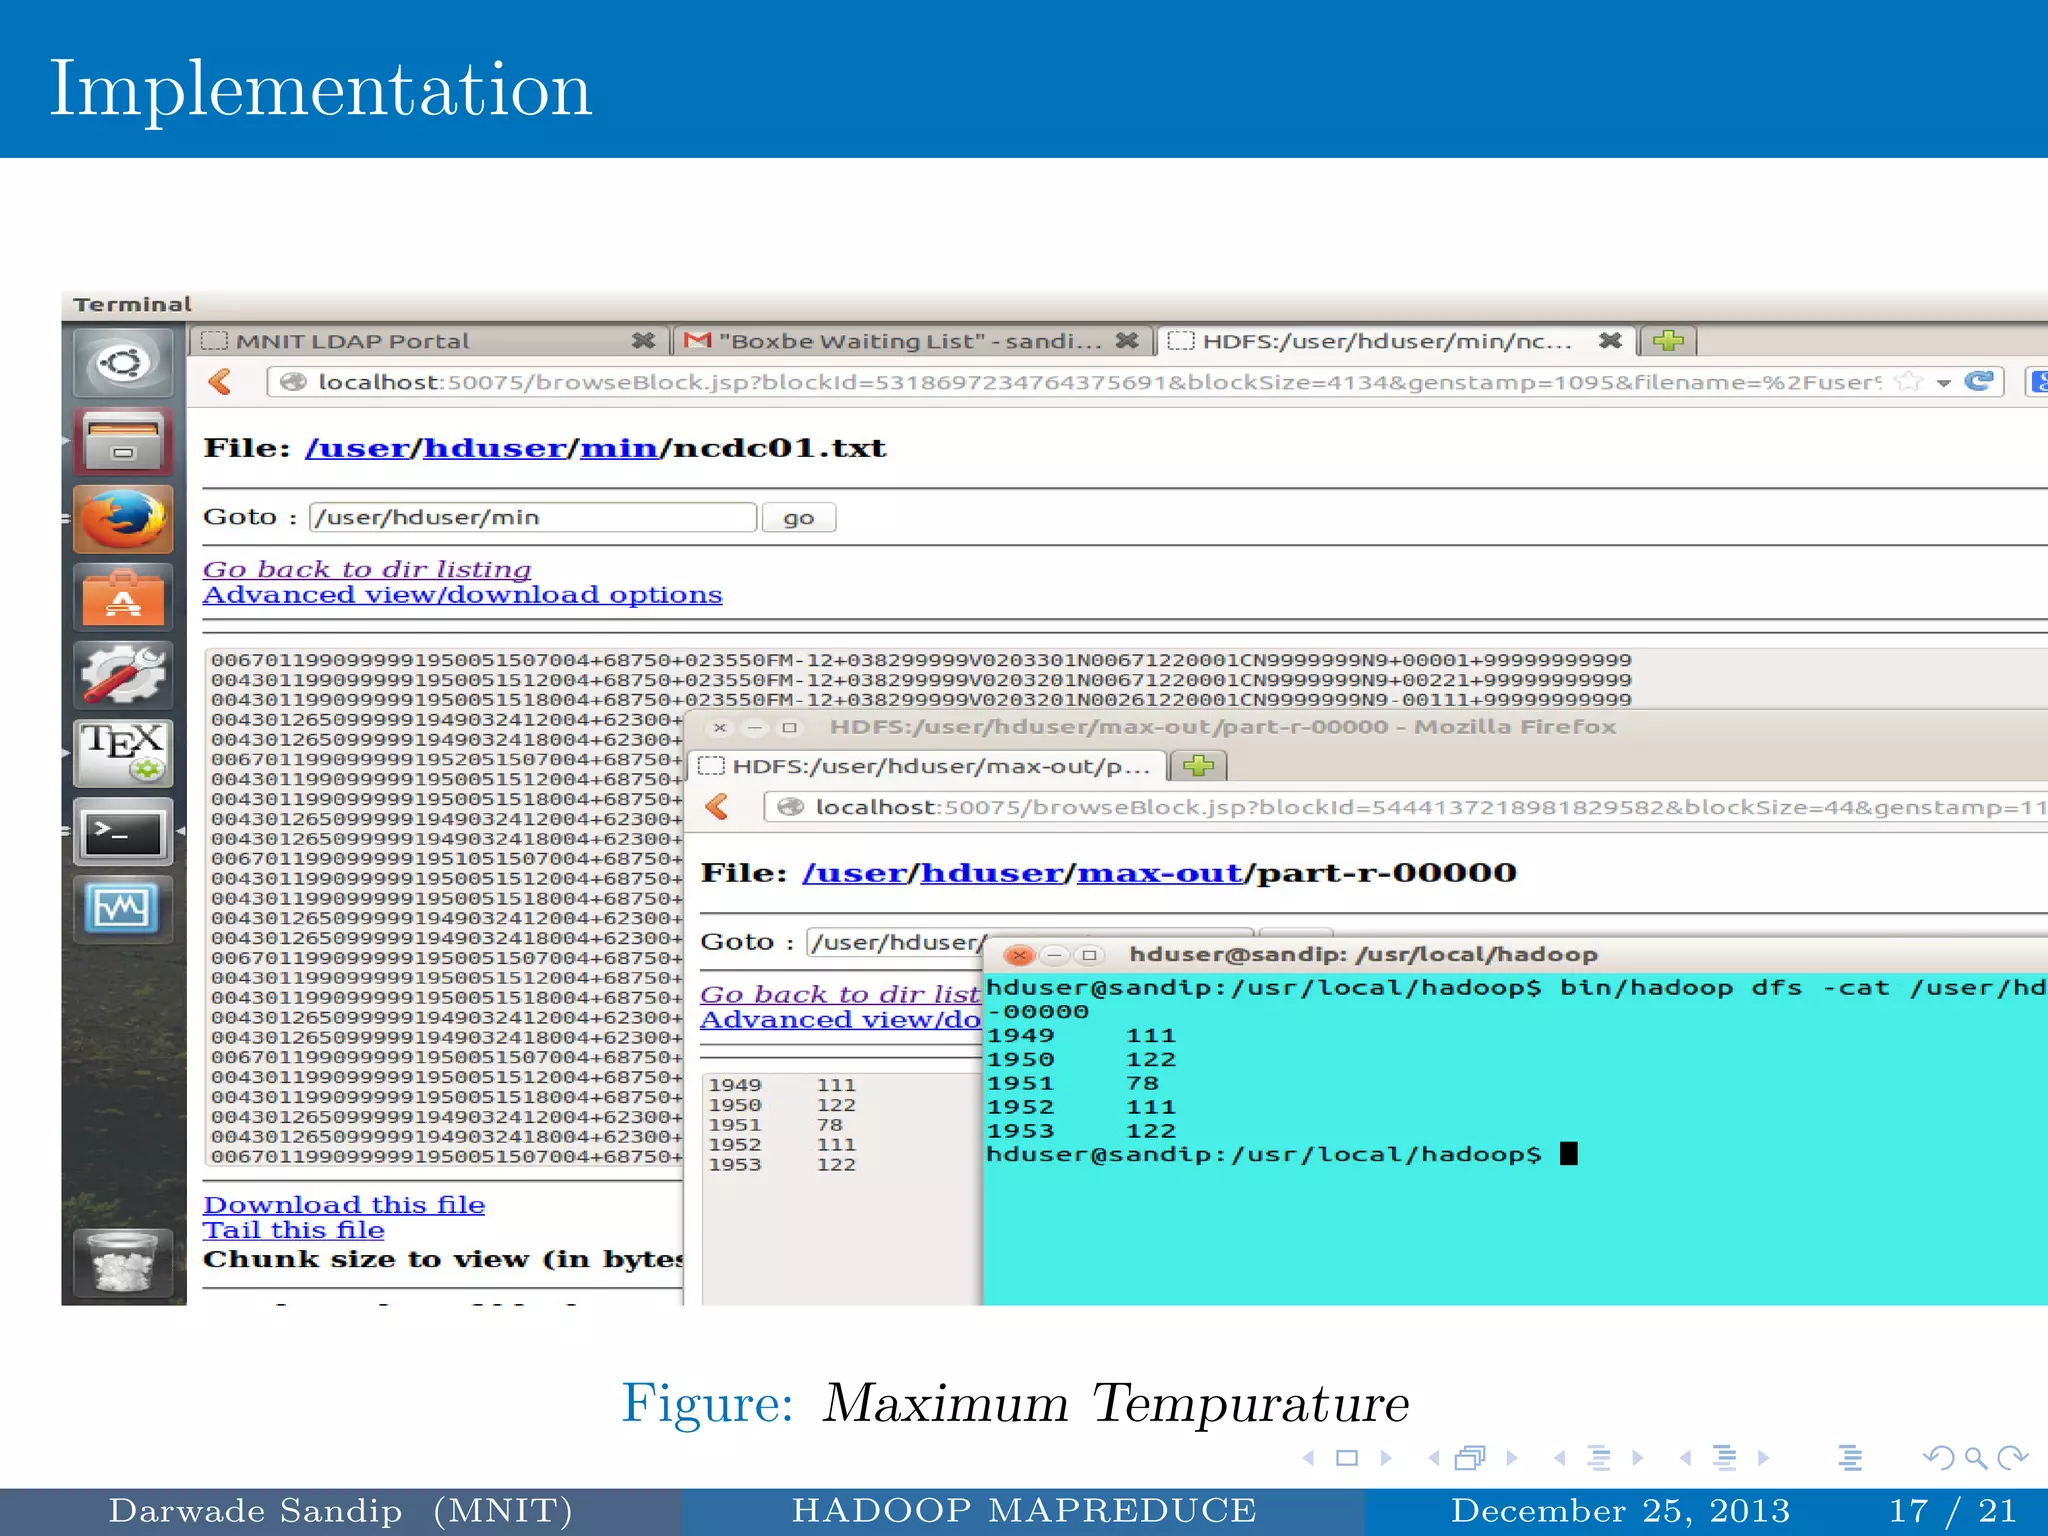Click Download this file link
The width and height of the screenshot is (2048, 1536).
pos(344,1205)
